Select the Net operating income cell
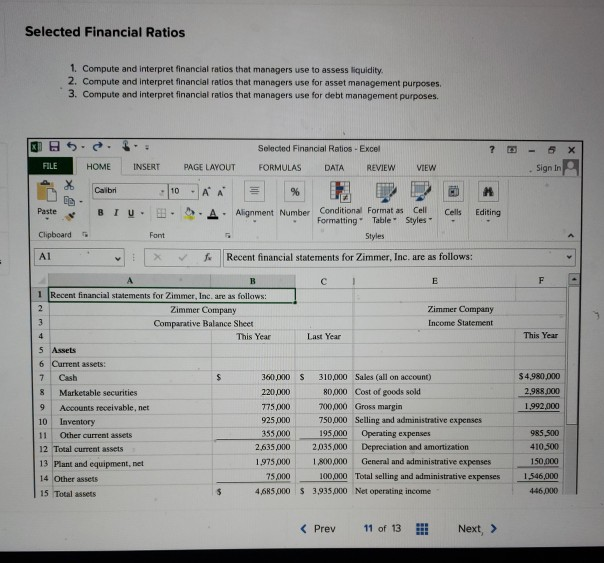This screenshot has height=563, width=604. [433, 491]
